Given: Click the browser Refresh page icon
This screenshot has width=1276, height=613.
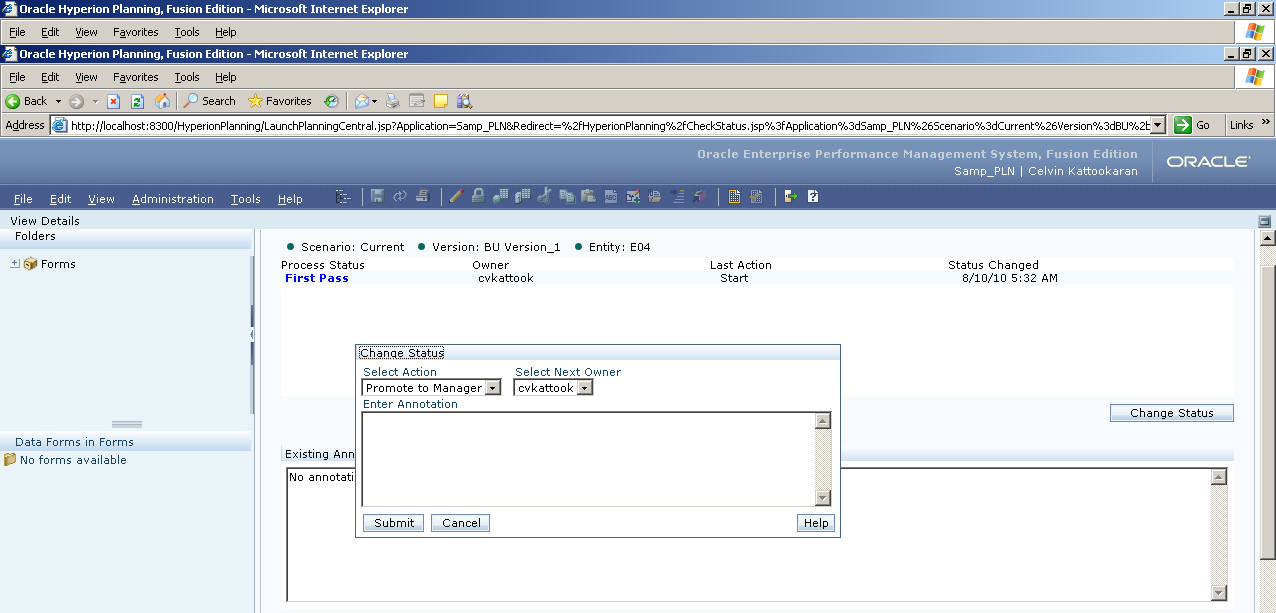Looking at the screenshot, I should click(x=137, y=101).
